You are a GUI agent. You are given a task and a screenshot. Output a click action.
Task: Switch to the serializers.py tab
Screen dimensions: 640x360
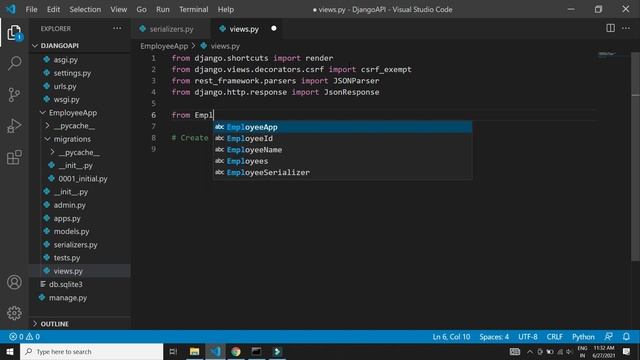[171, 29]
